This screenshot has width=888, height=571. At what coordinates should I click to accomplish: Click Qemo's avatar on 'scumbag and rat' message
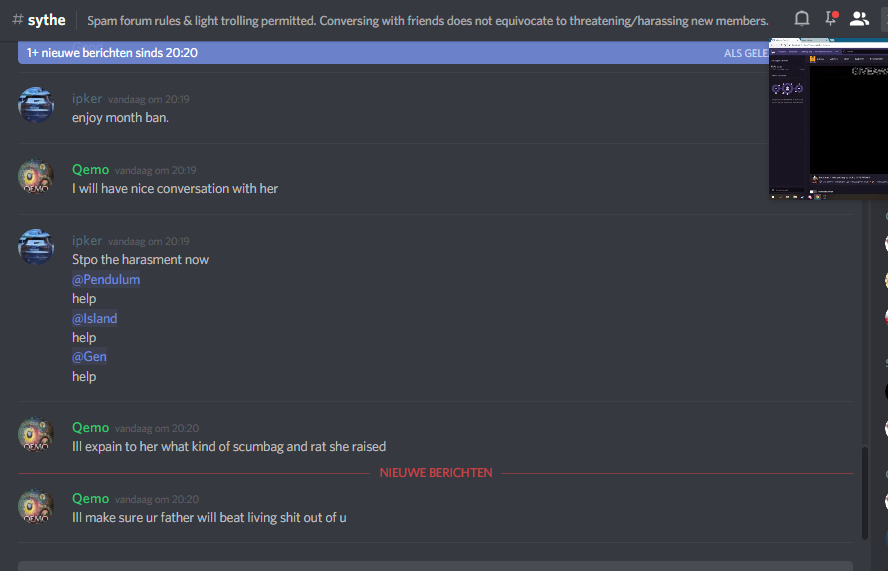tap(36, 434)
